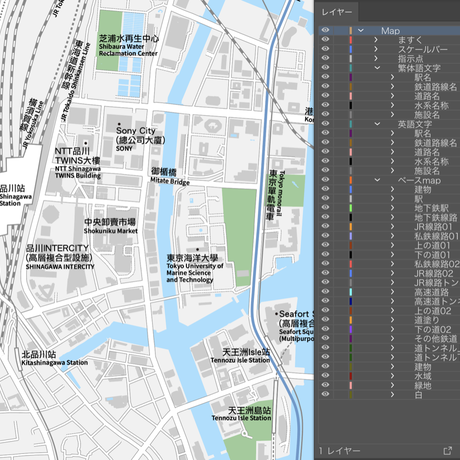Viewport: 460px width, 460px height.
Task: Expand the 私鉄線路01 sublayer
Action: coord(392,236)
